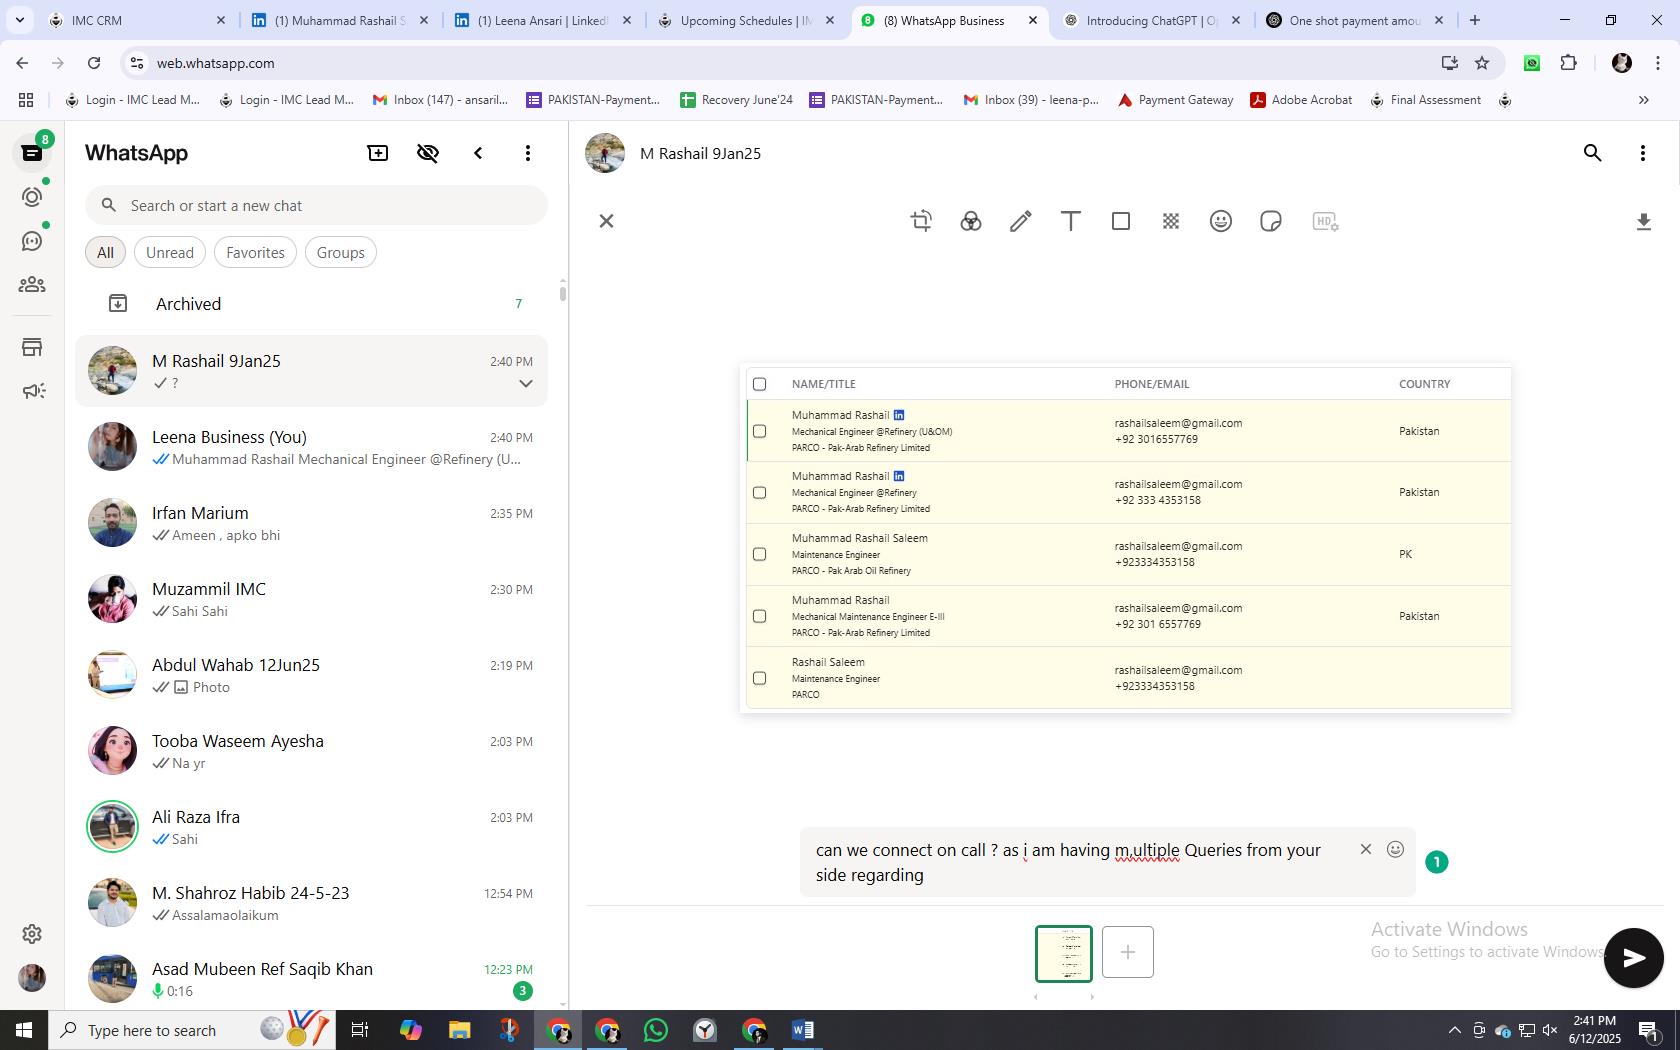The width and height of the screenshot is (1680, 1050).
Task: Switch to Upcoming Schedules browser tab
Action: [747, 20]
